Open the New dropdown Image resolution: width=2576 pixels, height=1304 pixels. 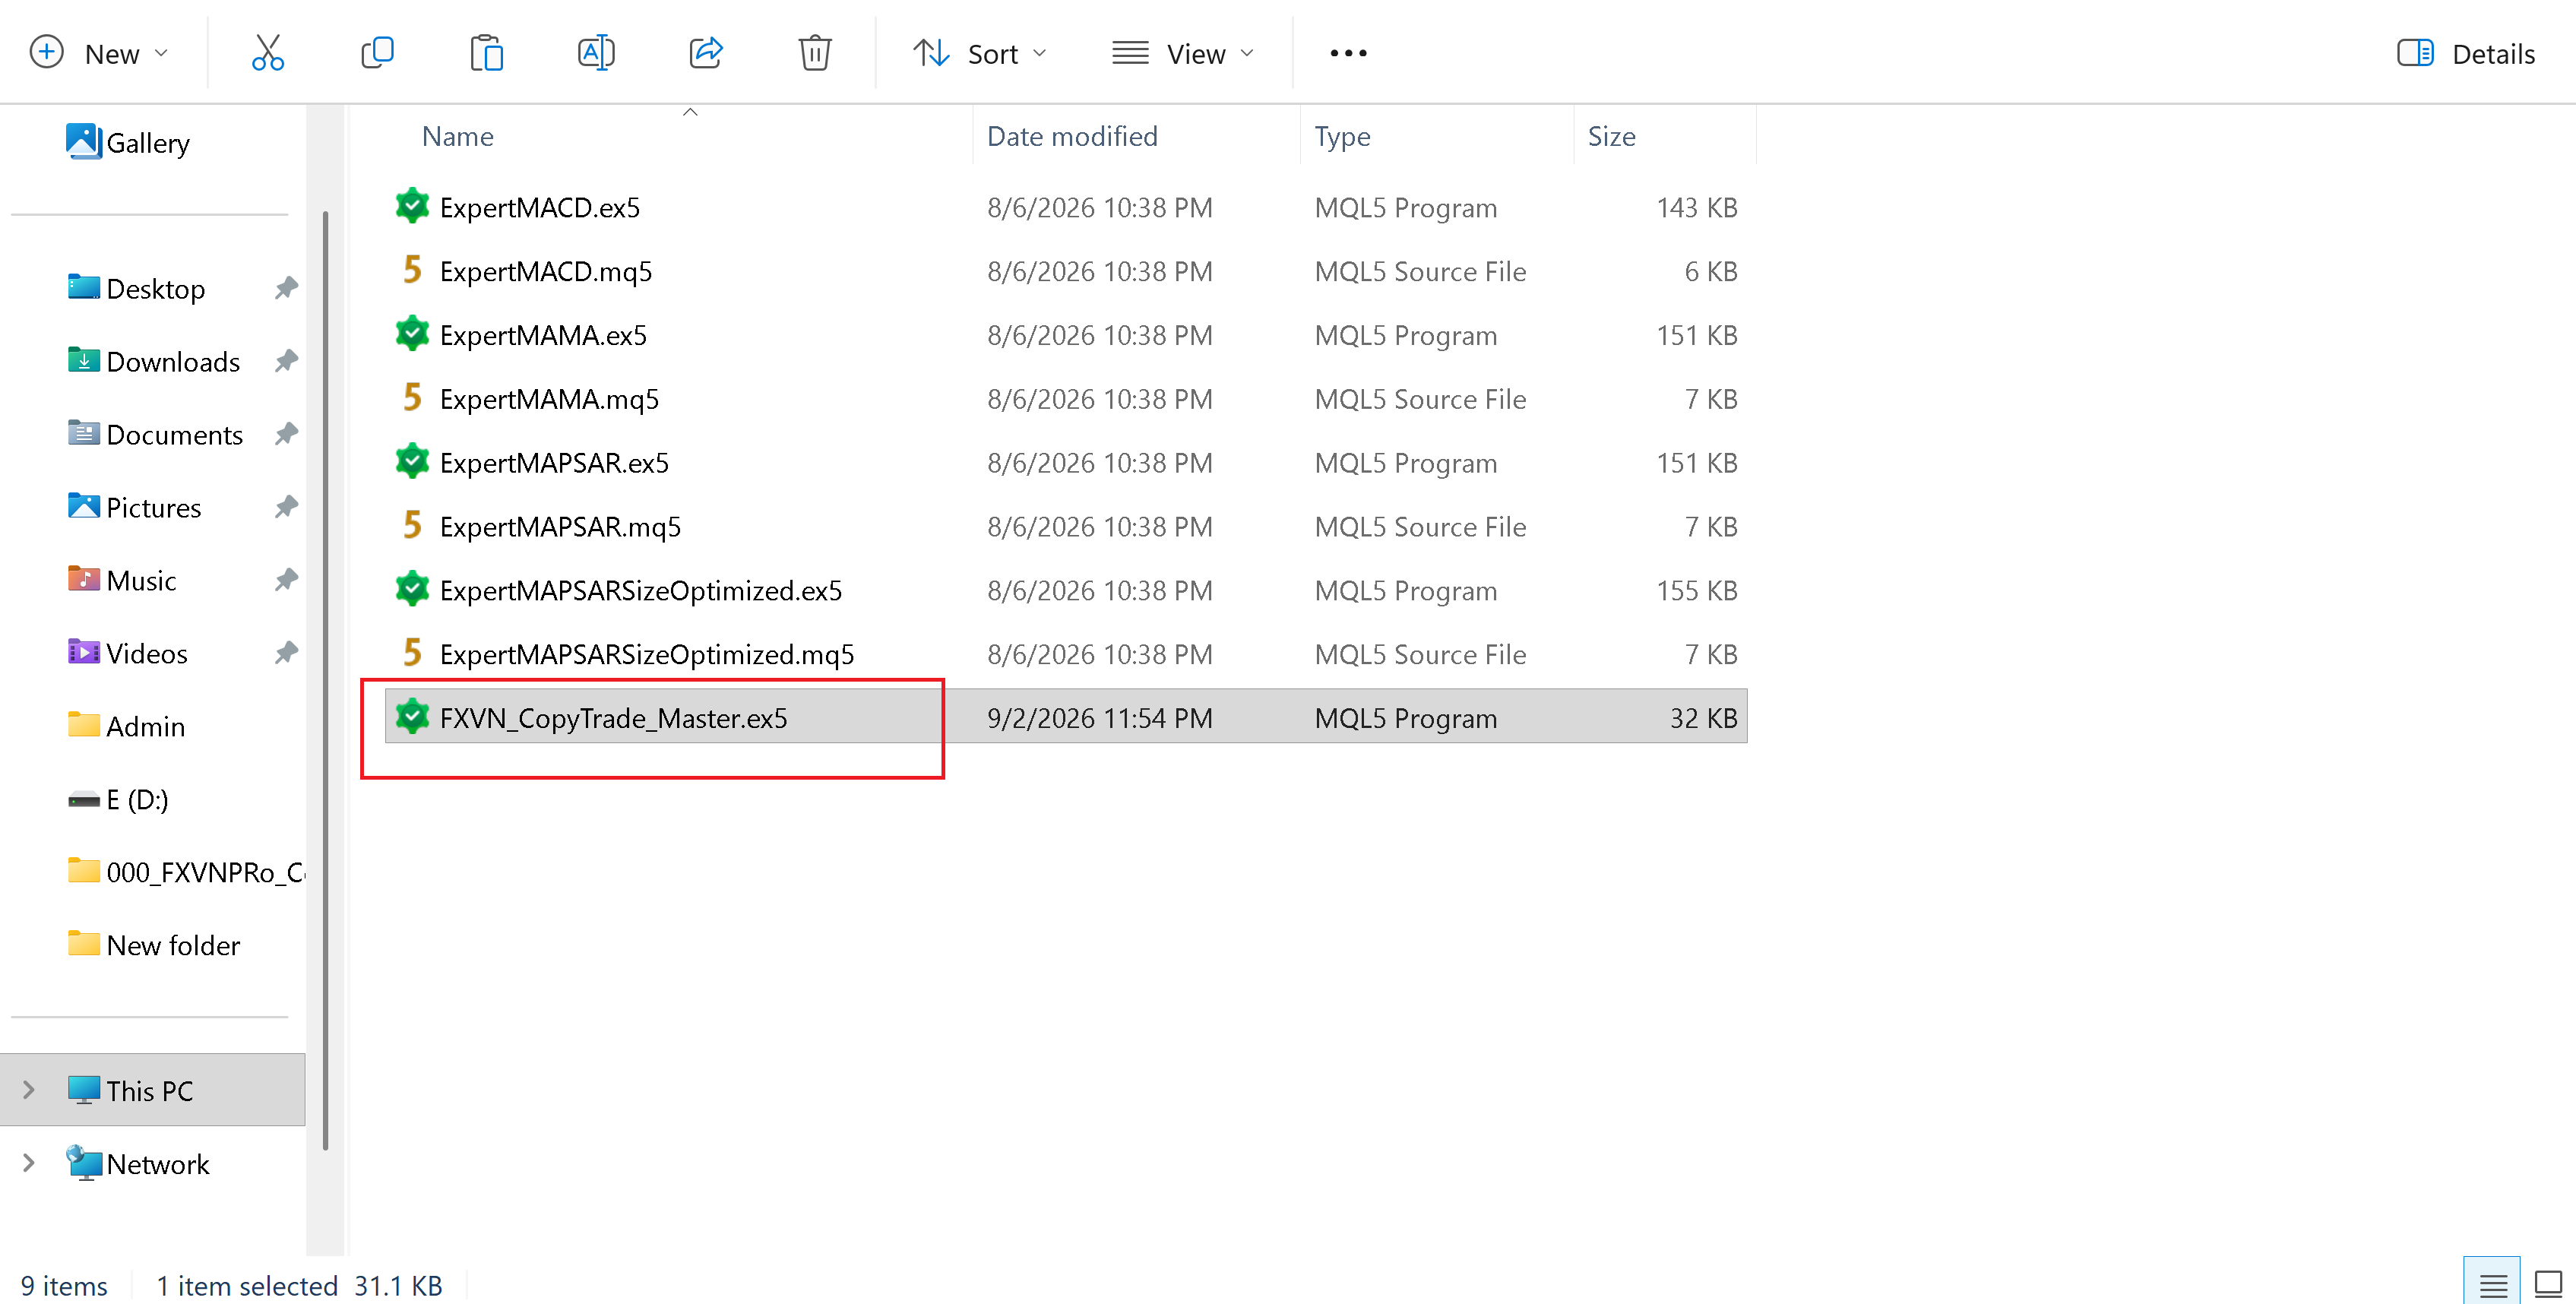[x=99, y=53]
